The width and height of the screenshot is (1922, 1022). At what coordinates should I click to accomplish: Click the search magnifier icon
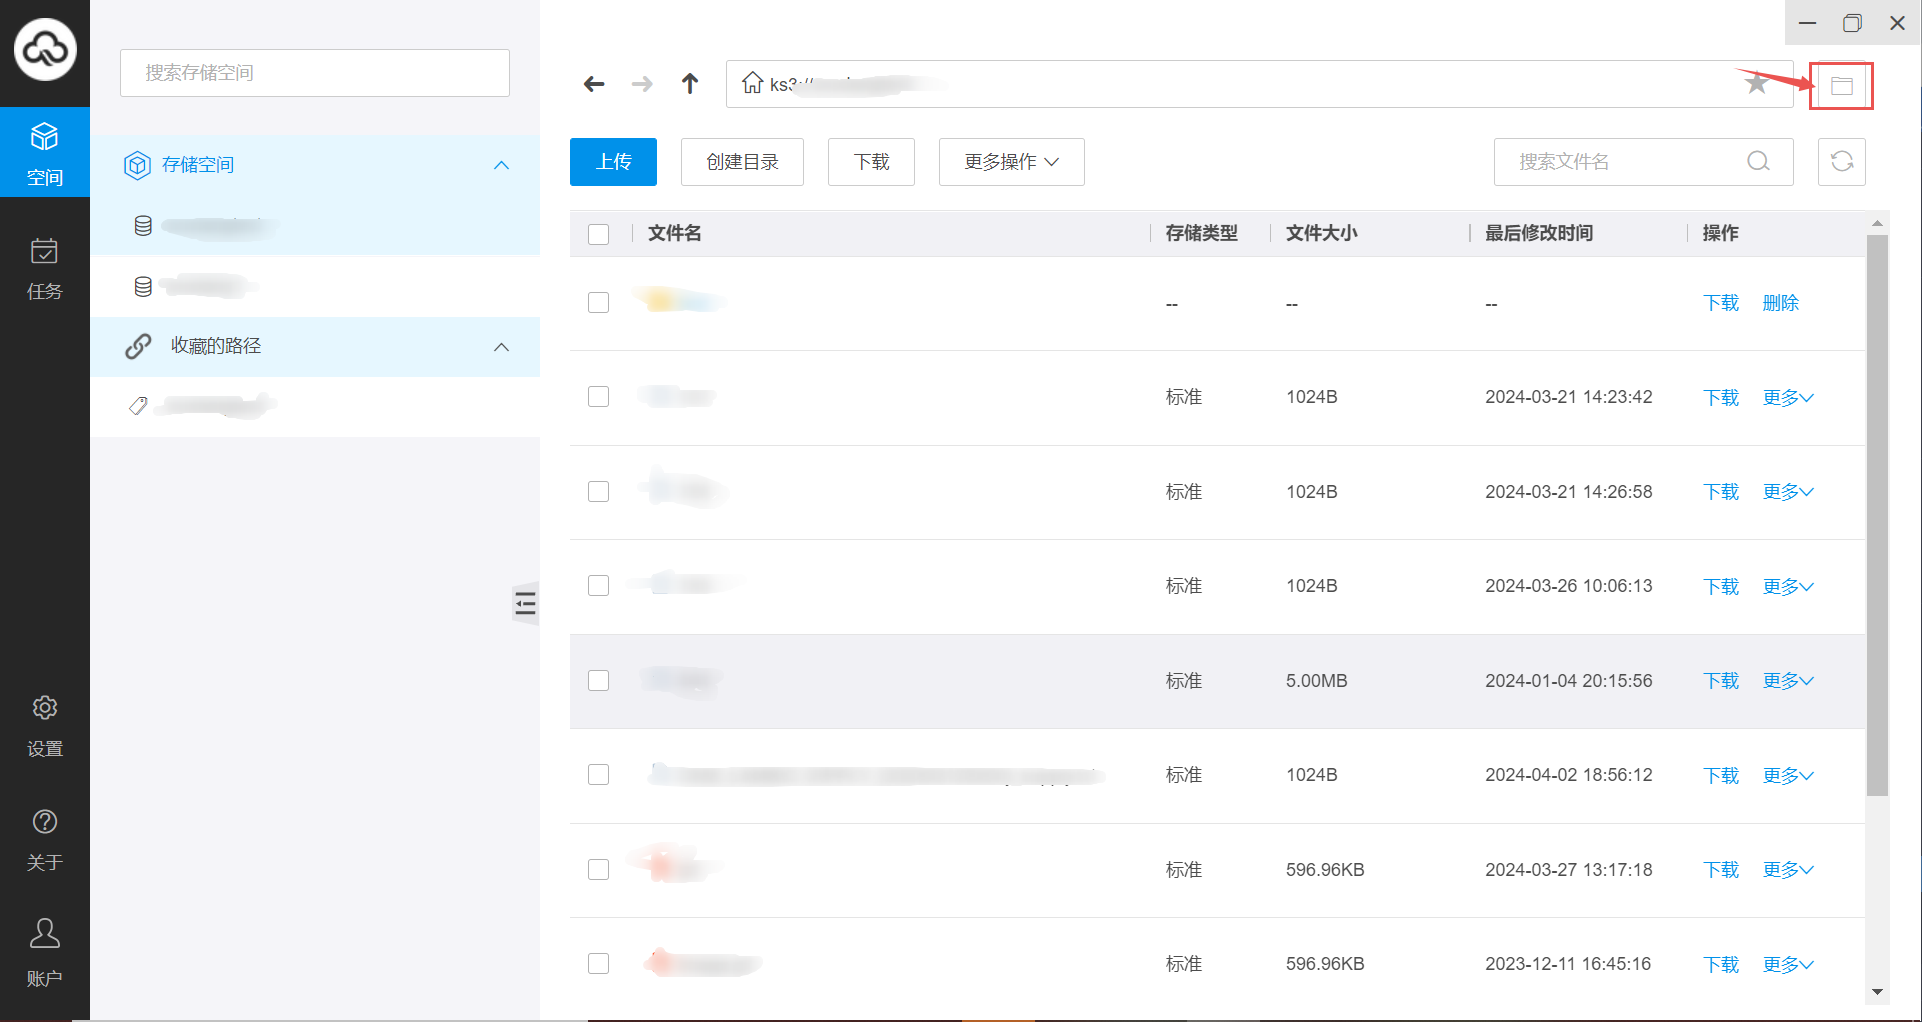(1758, 162)
